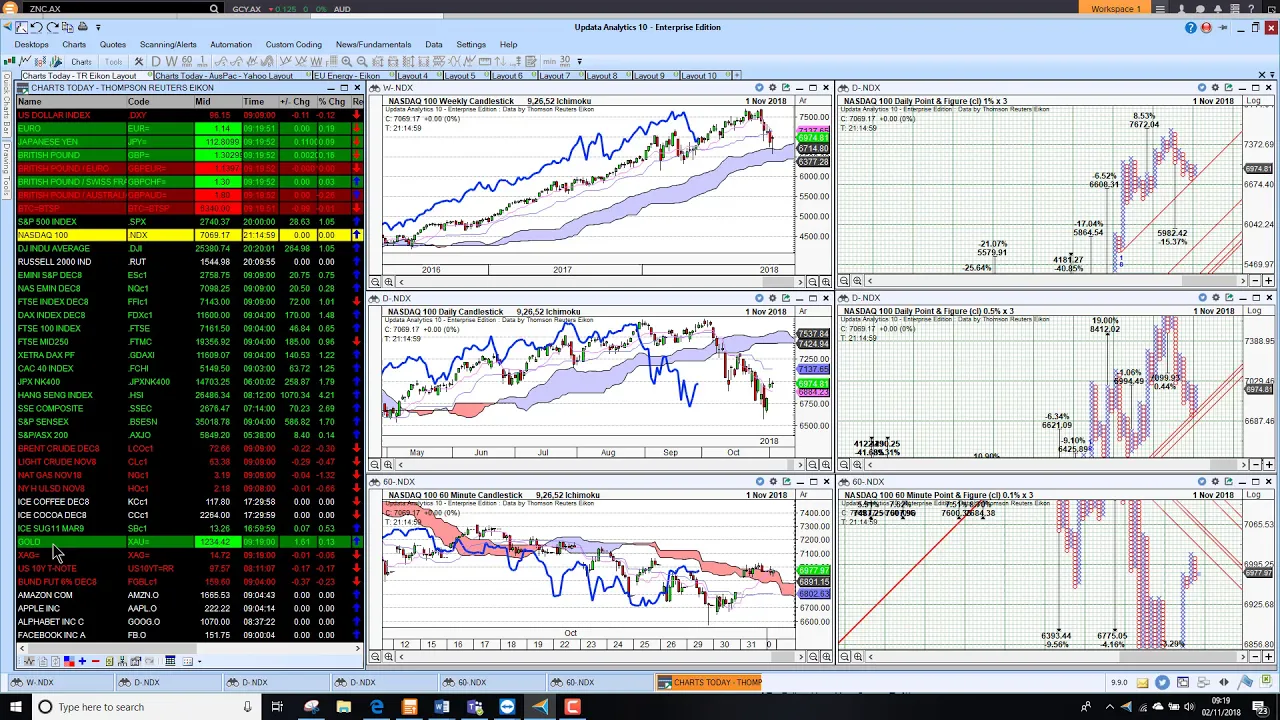Click the candlestick chart icon at toolbar start
The height and width of the screenshot is (720, 1280).
(x=9, y=61)
